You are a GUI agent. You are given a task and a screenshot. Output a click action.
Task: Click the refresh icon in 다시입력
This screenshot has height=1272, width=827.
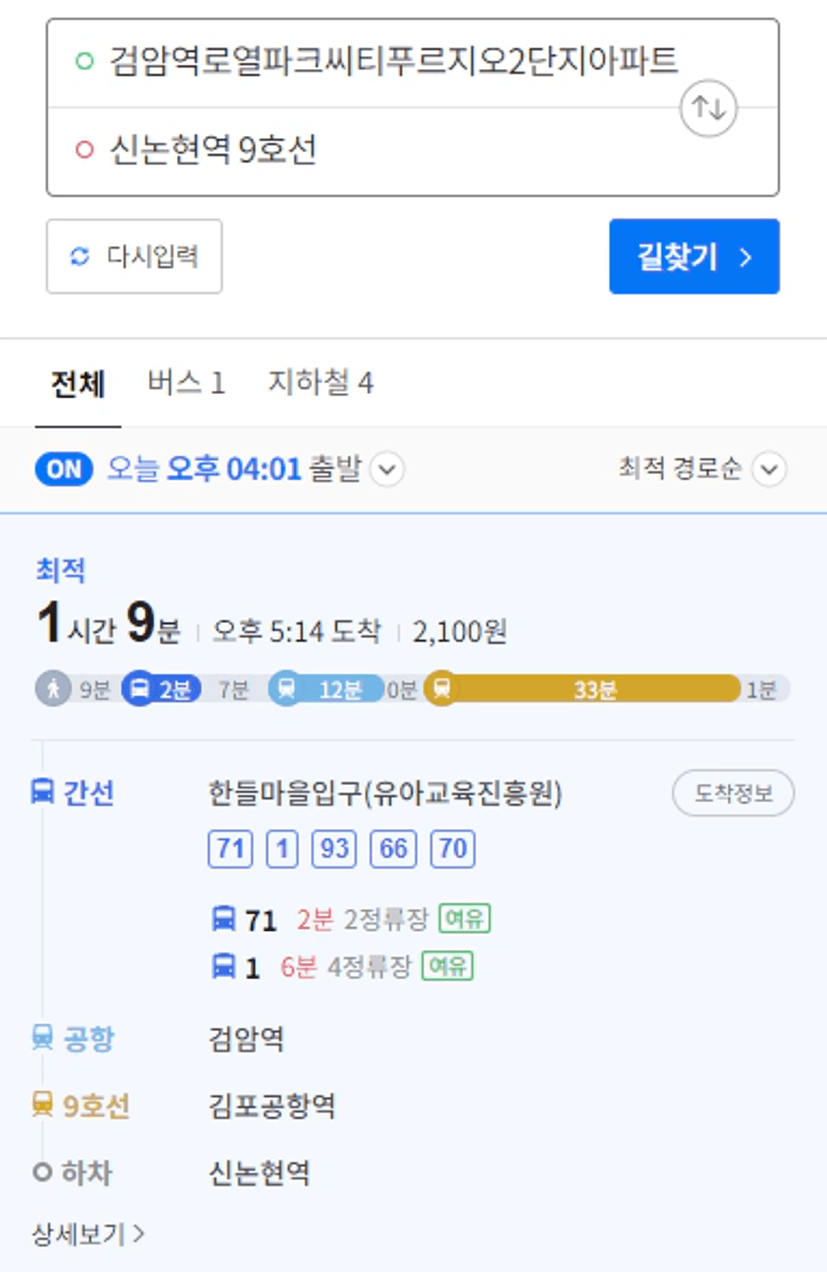click(79, 257)
